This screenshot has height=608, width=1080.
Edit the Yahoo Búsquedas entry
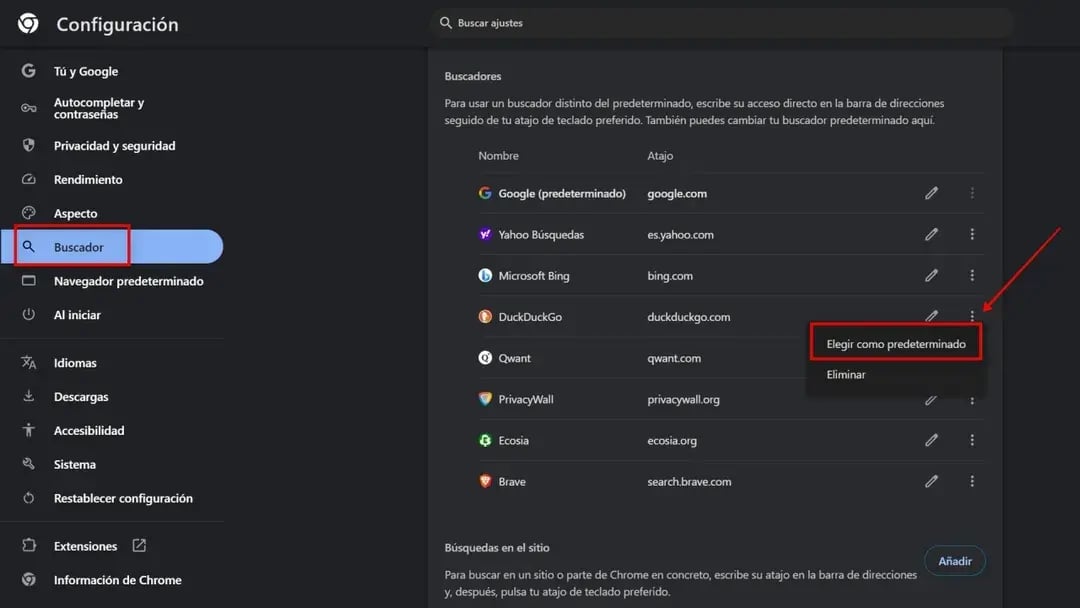pyautogui.click(x=931, y=234)
